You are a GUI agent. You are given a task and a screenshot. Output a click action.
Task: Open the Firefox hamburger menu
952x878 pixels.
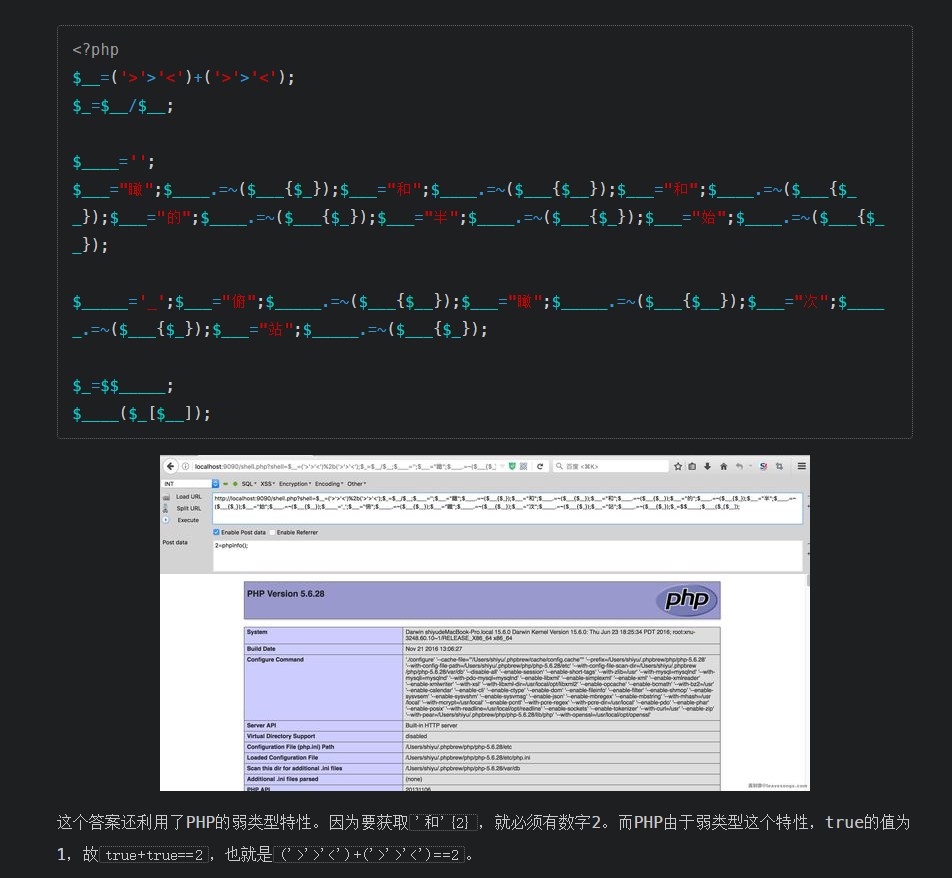[801, 467]
